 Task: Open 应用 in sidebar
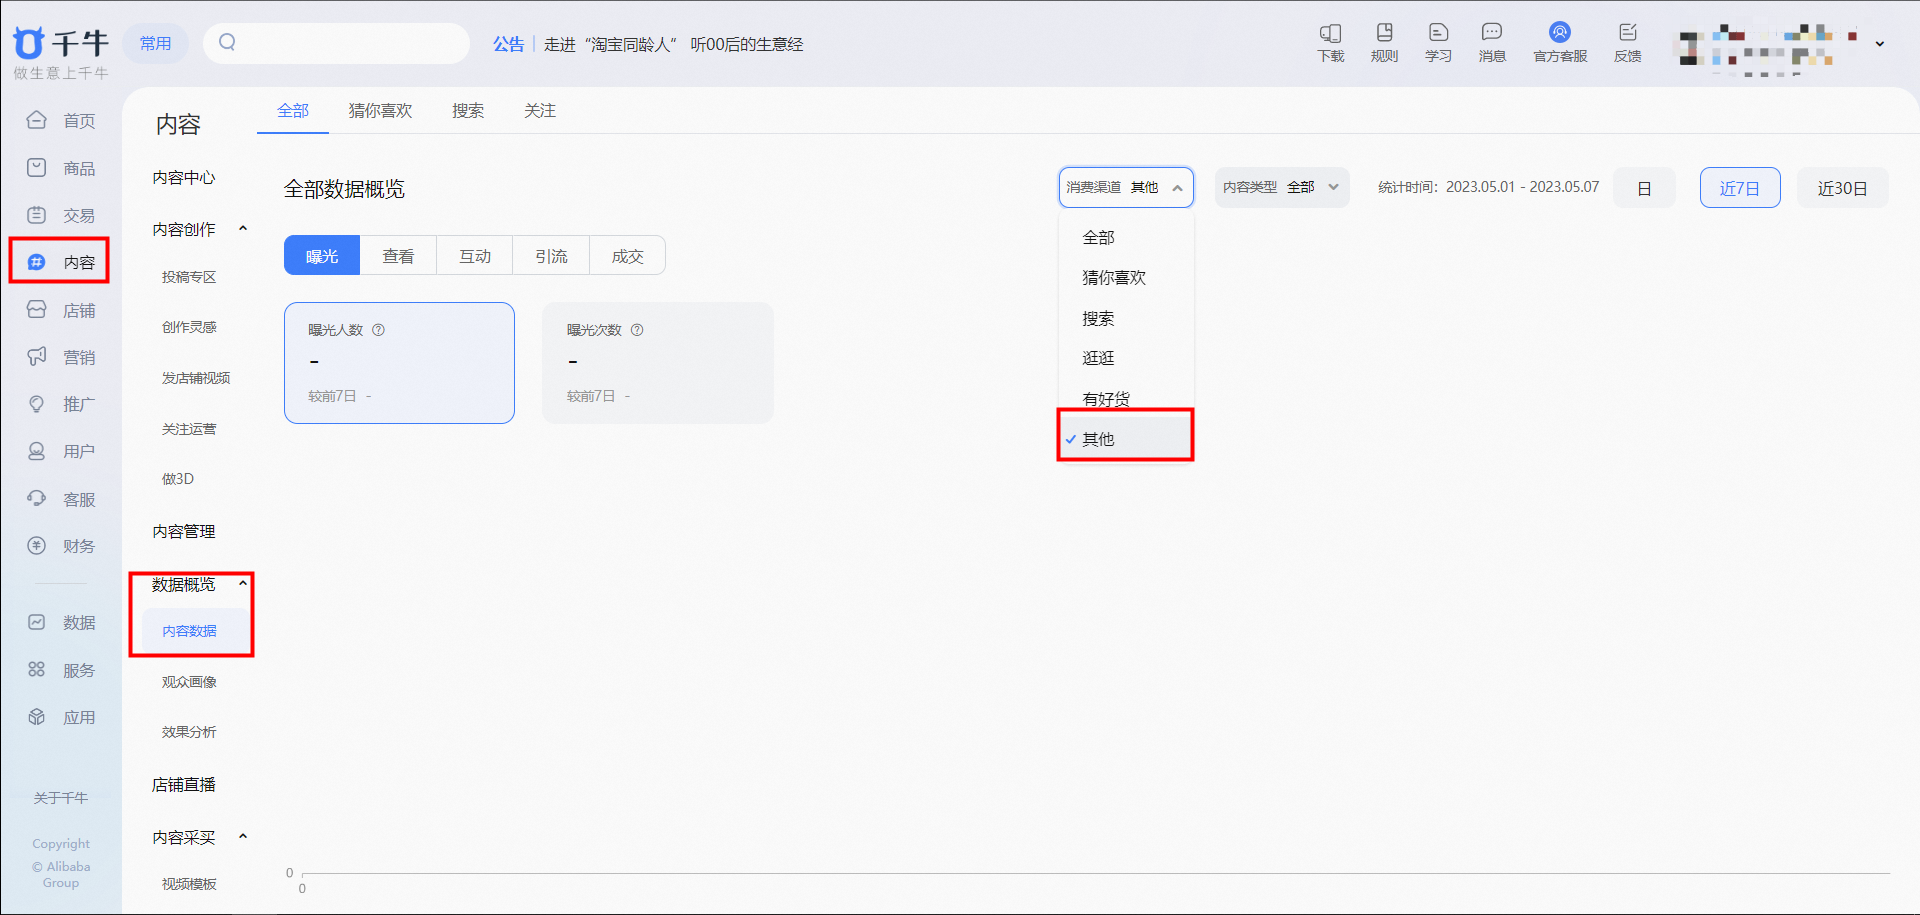[x=61, y=717]
